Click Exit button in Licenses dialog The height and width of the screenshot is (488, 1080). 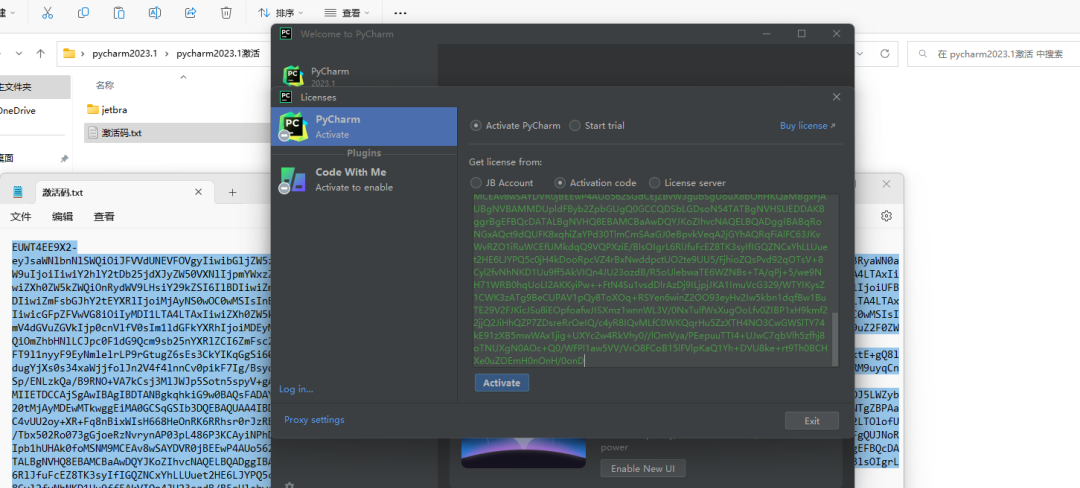click(x=812, y=421)
